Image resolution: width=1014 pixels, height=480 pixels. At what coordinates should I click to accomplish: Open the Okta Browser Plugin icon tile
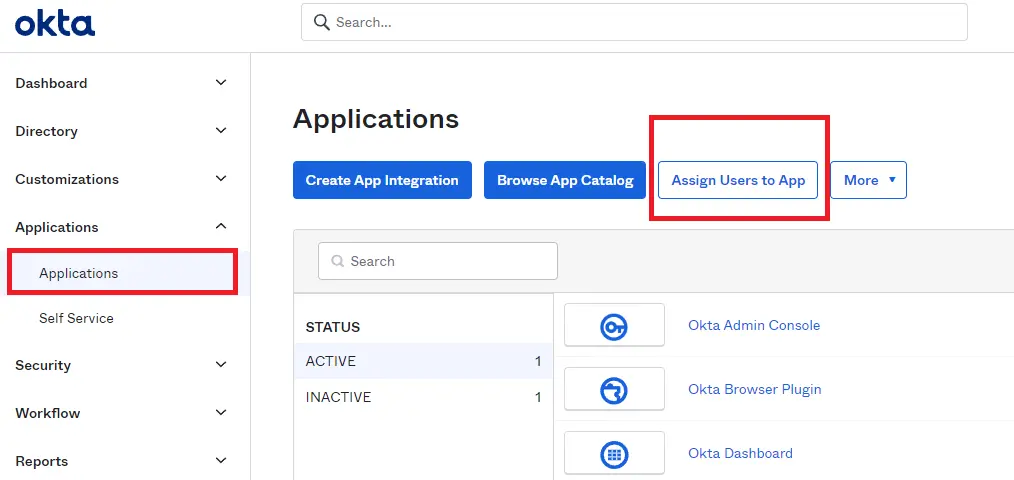614,389
